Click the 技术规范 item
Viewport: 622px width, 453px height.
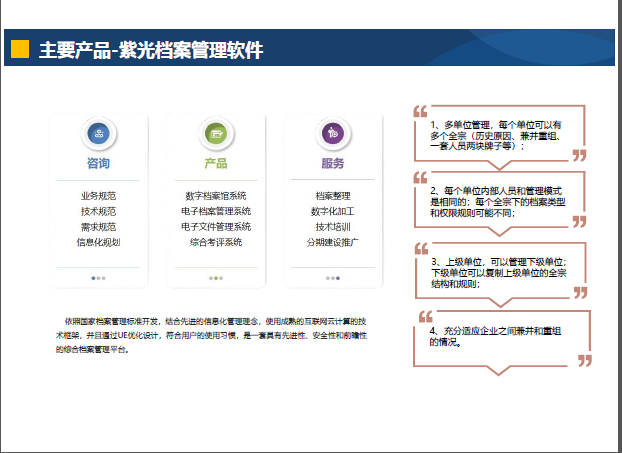coord(98,211)
